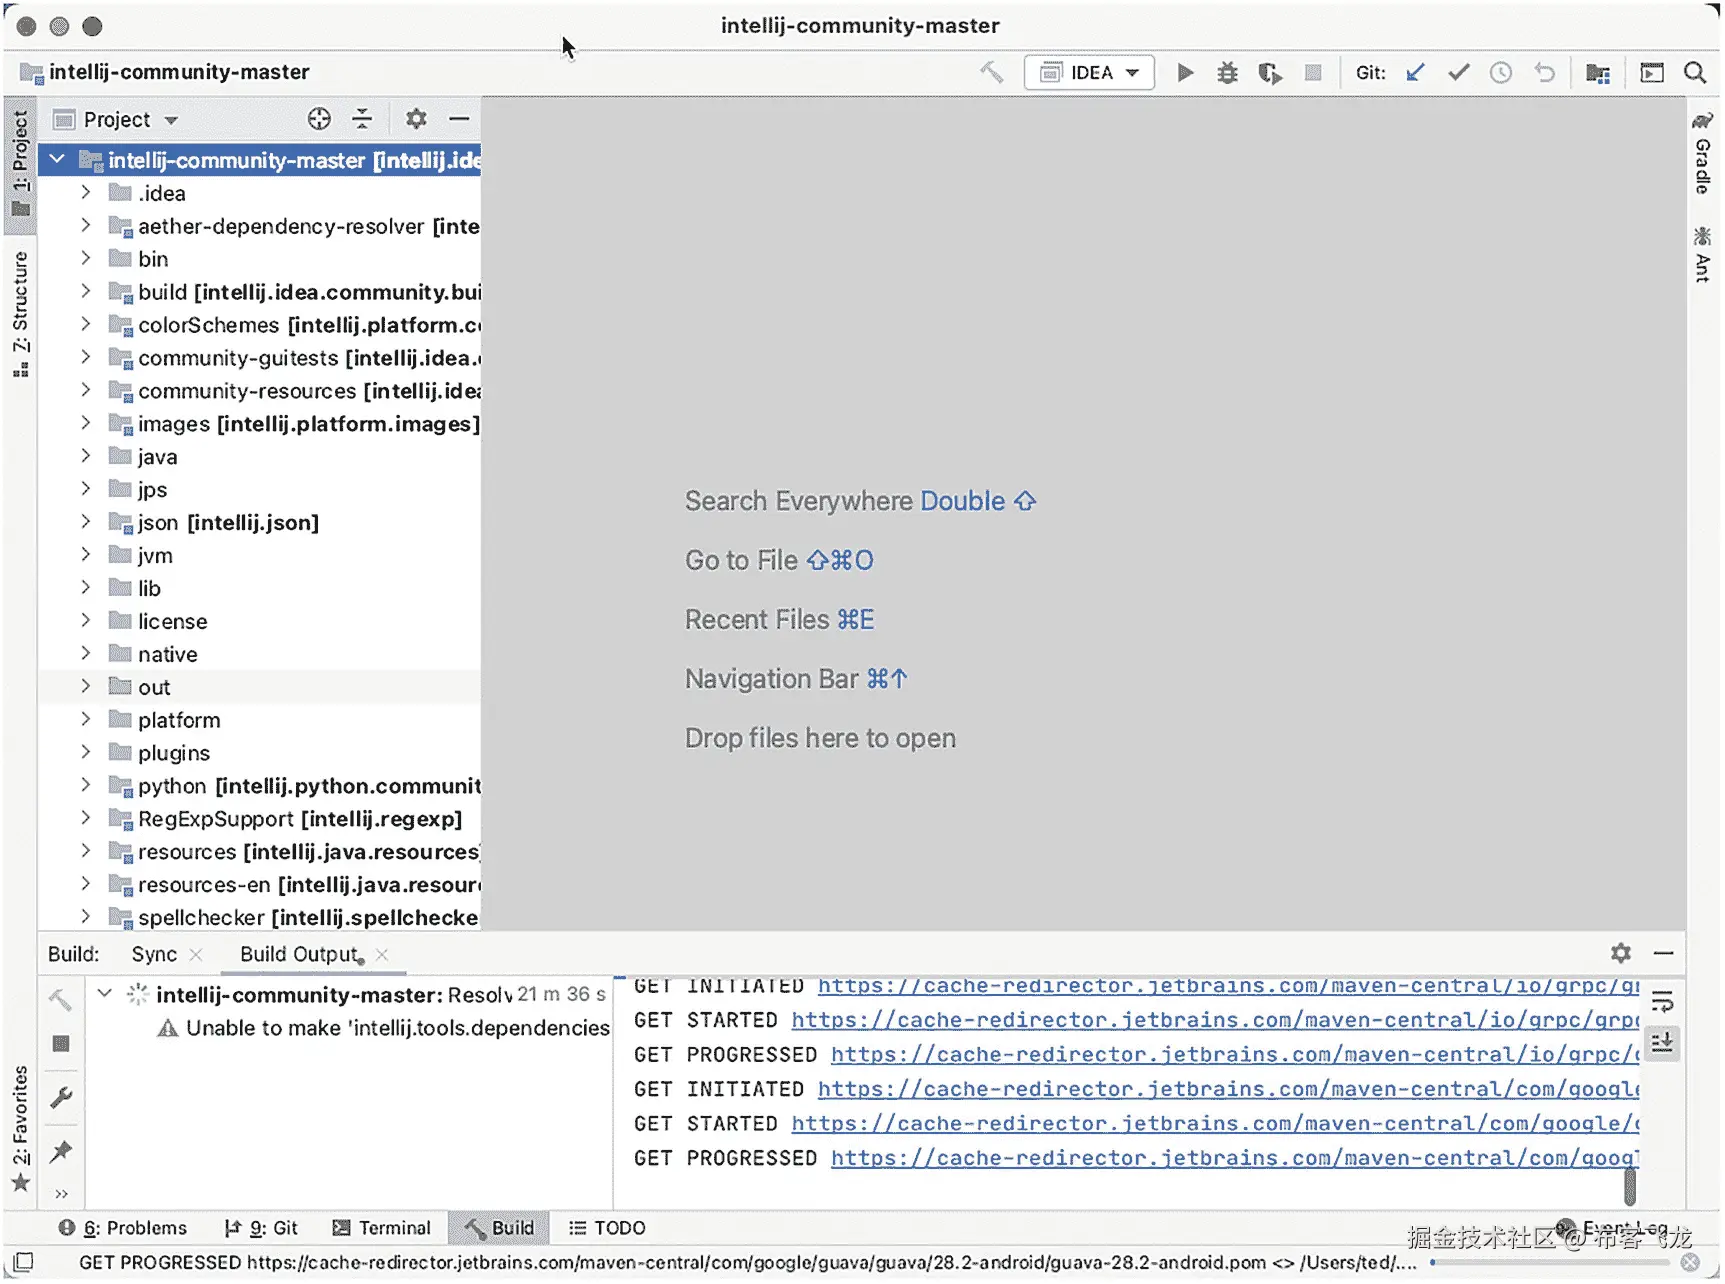Open the Project Structure dialog icon
The height and width of the screenshot is (1284, 1725).
coord(1598,72)
